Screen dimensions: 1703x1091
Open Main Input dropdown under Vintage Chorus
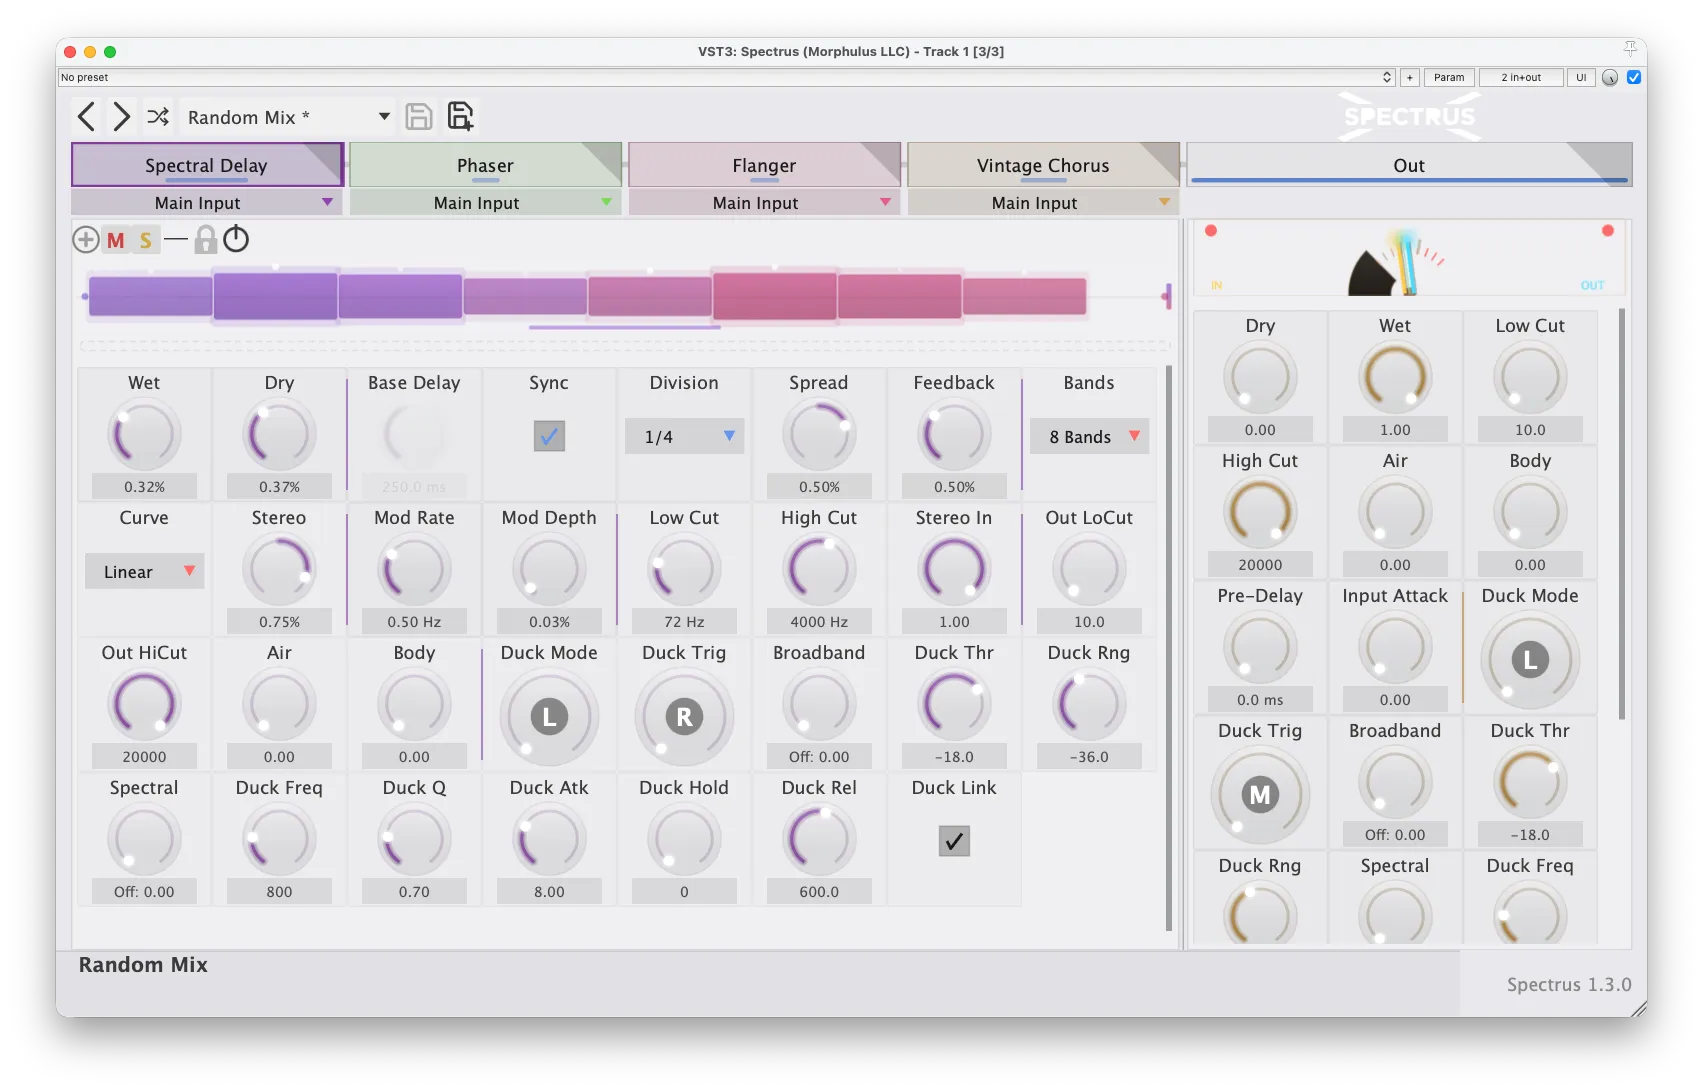pyautogui.click(x=1044, y=203)
